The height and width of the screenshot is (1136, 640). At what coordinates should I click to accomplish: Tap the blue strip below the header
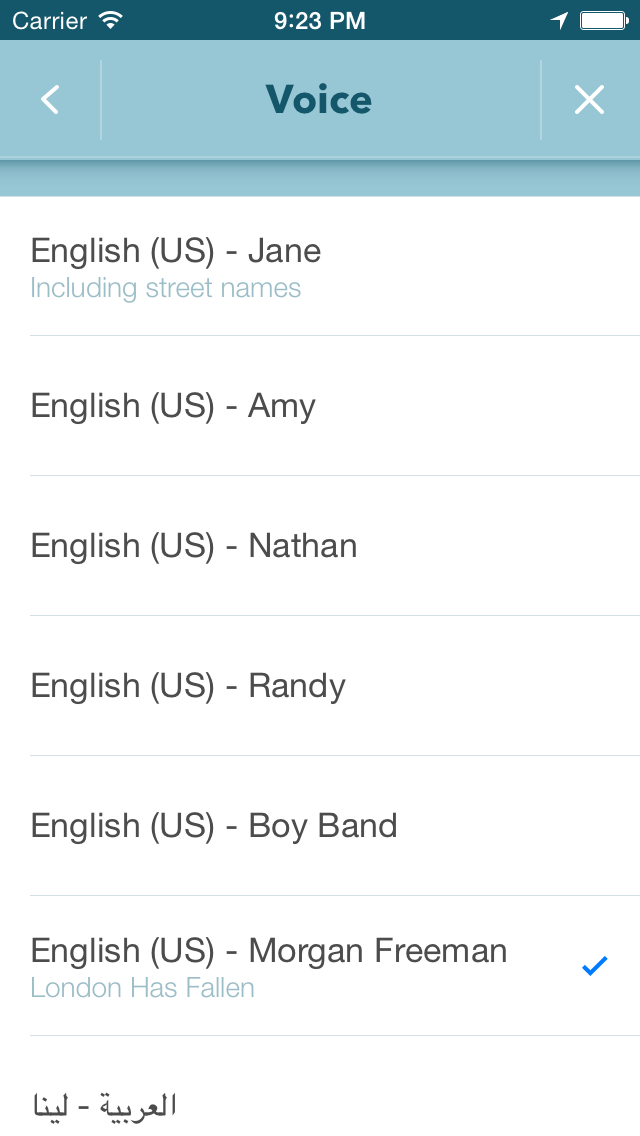(x=320, y=179)
